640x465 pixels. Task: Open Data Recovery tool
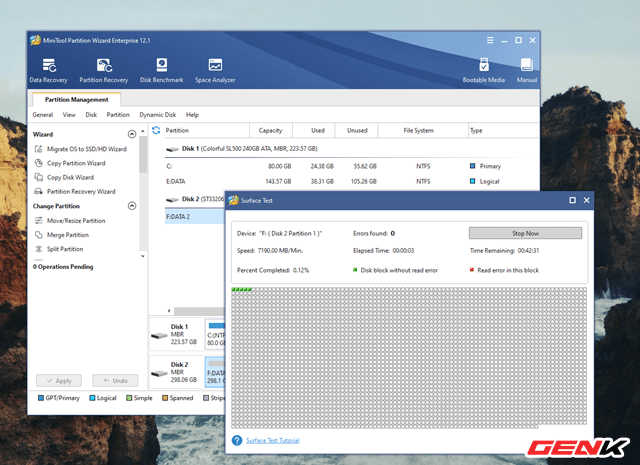48,70
